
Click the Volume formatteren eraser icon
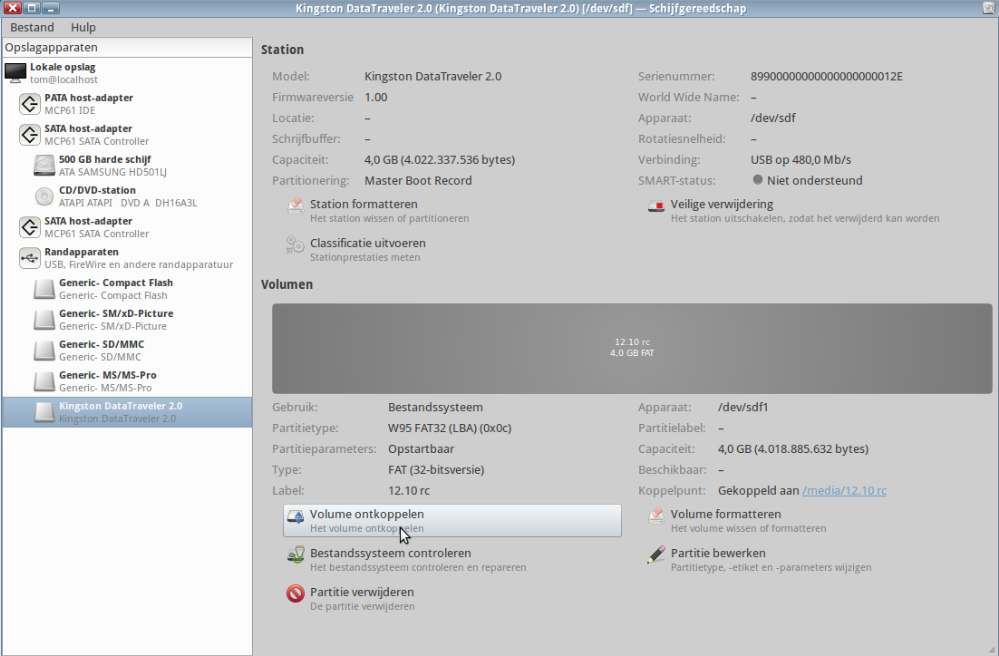point(656,516)
